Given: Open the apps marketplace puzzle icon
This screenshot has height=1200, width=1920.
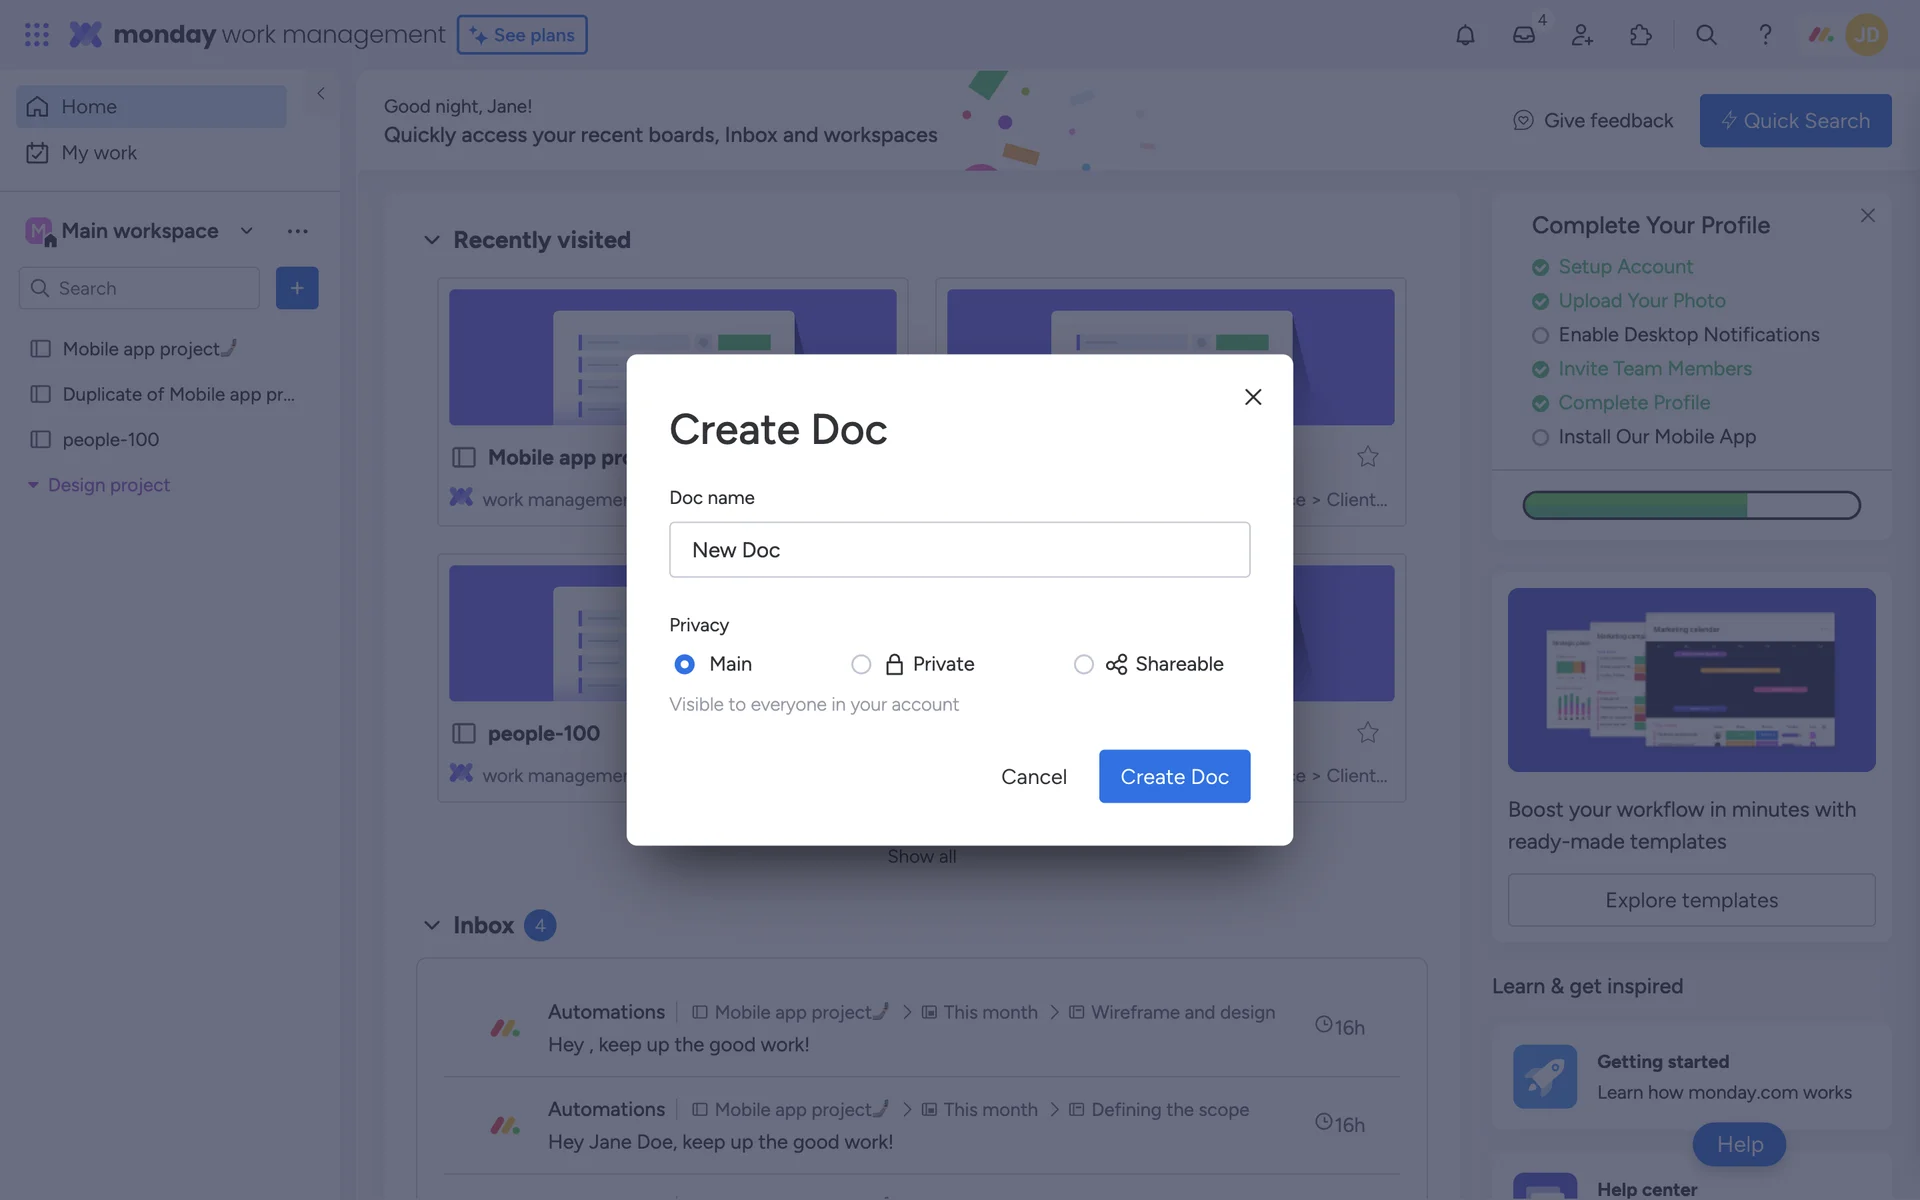Looking at the screenshot, I should (1641, 35).
